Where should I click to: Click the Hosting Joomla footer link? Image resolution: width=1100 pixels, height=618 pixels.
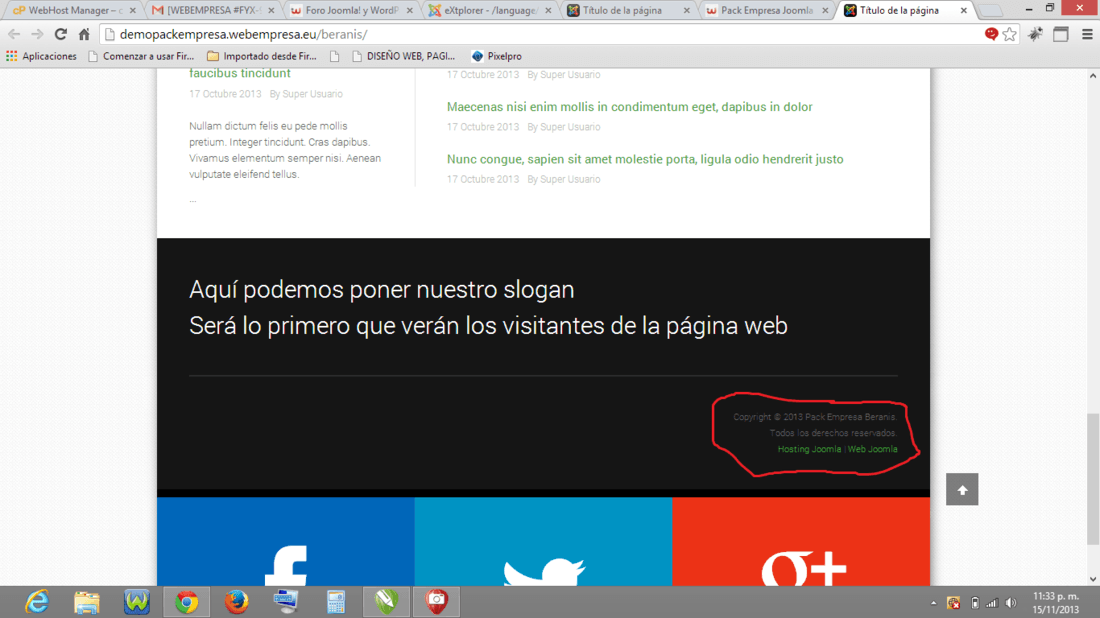click(x=809, y=449)
